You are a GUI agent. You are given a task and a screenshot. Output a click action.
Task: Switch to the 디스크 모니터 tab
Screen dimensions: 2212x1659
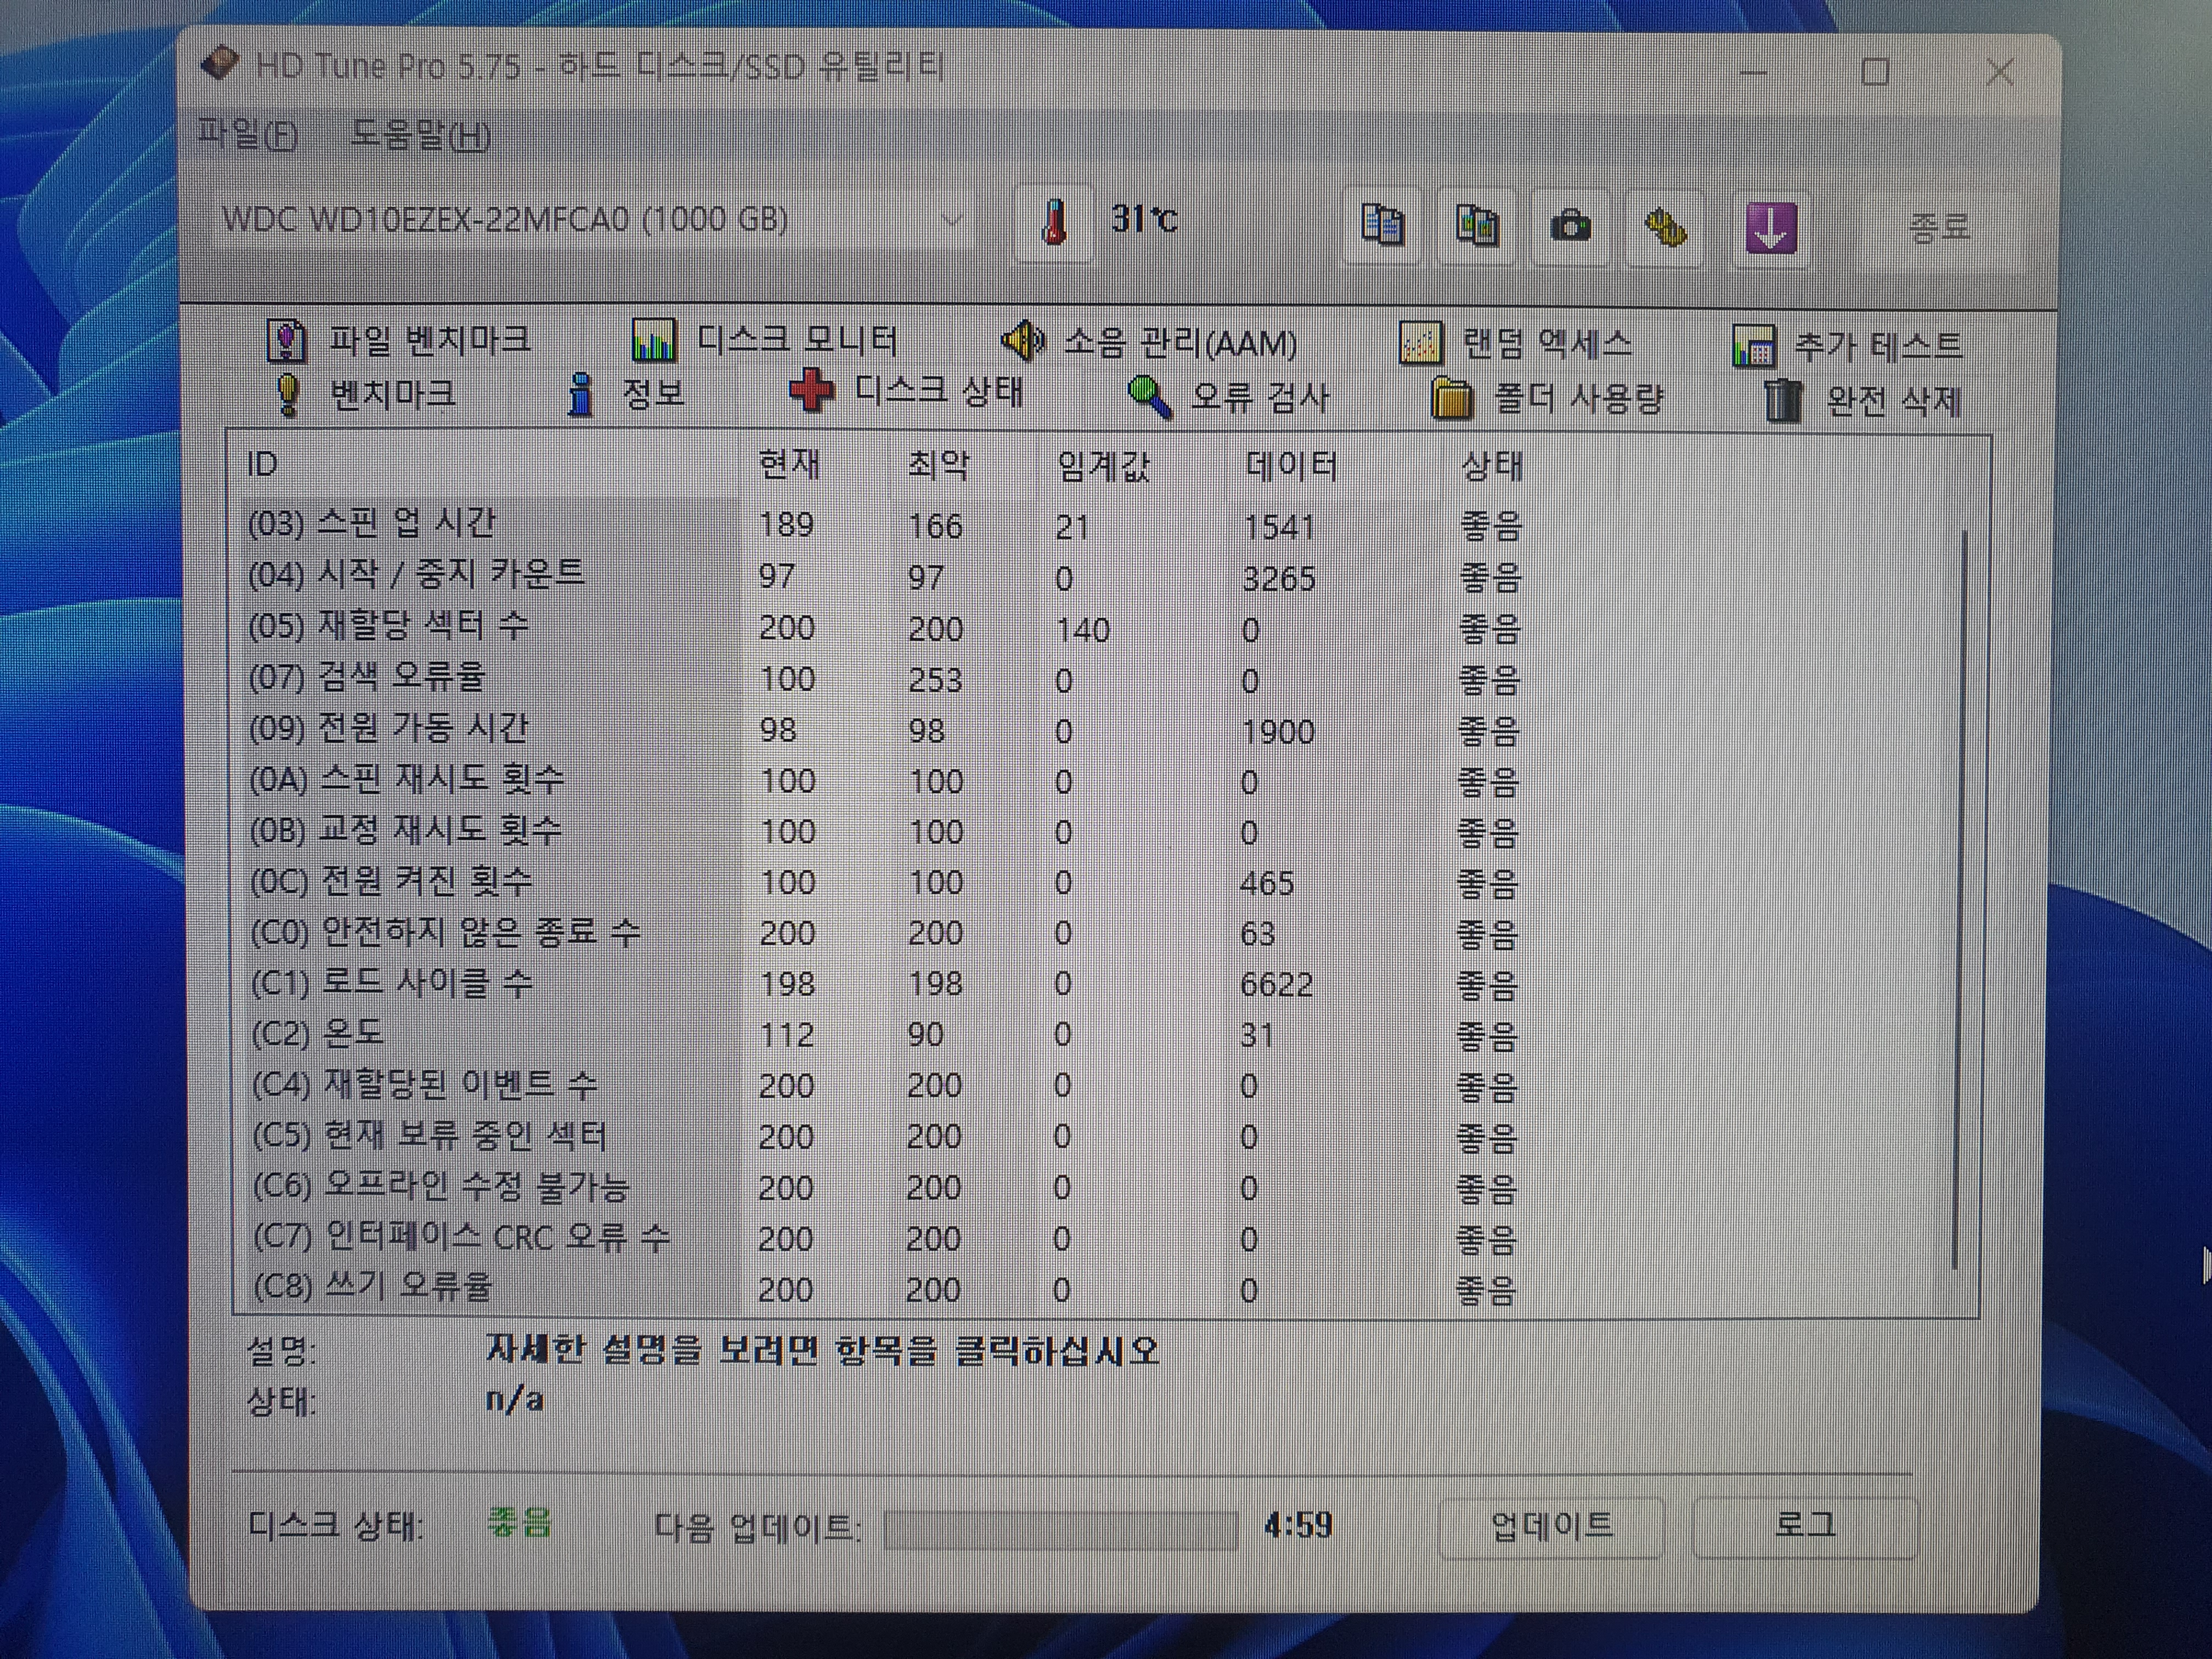coord(765,340)
